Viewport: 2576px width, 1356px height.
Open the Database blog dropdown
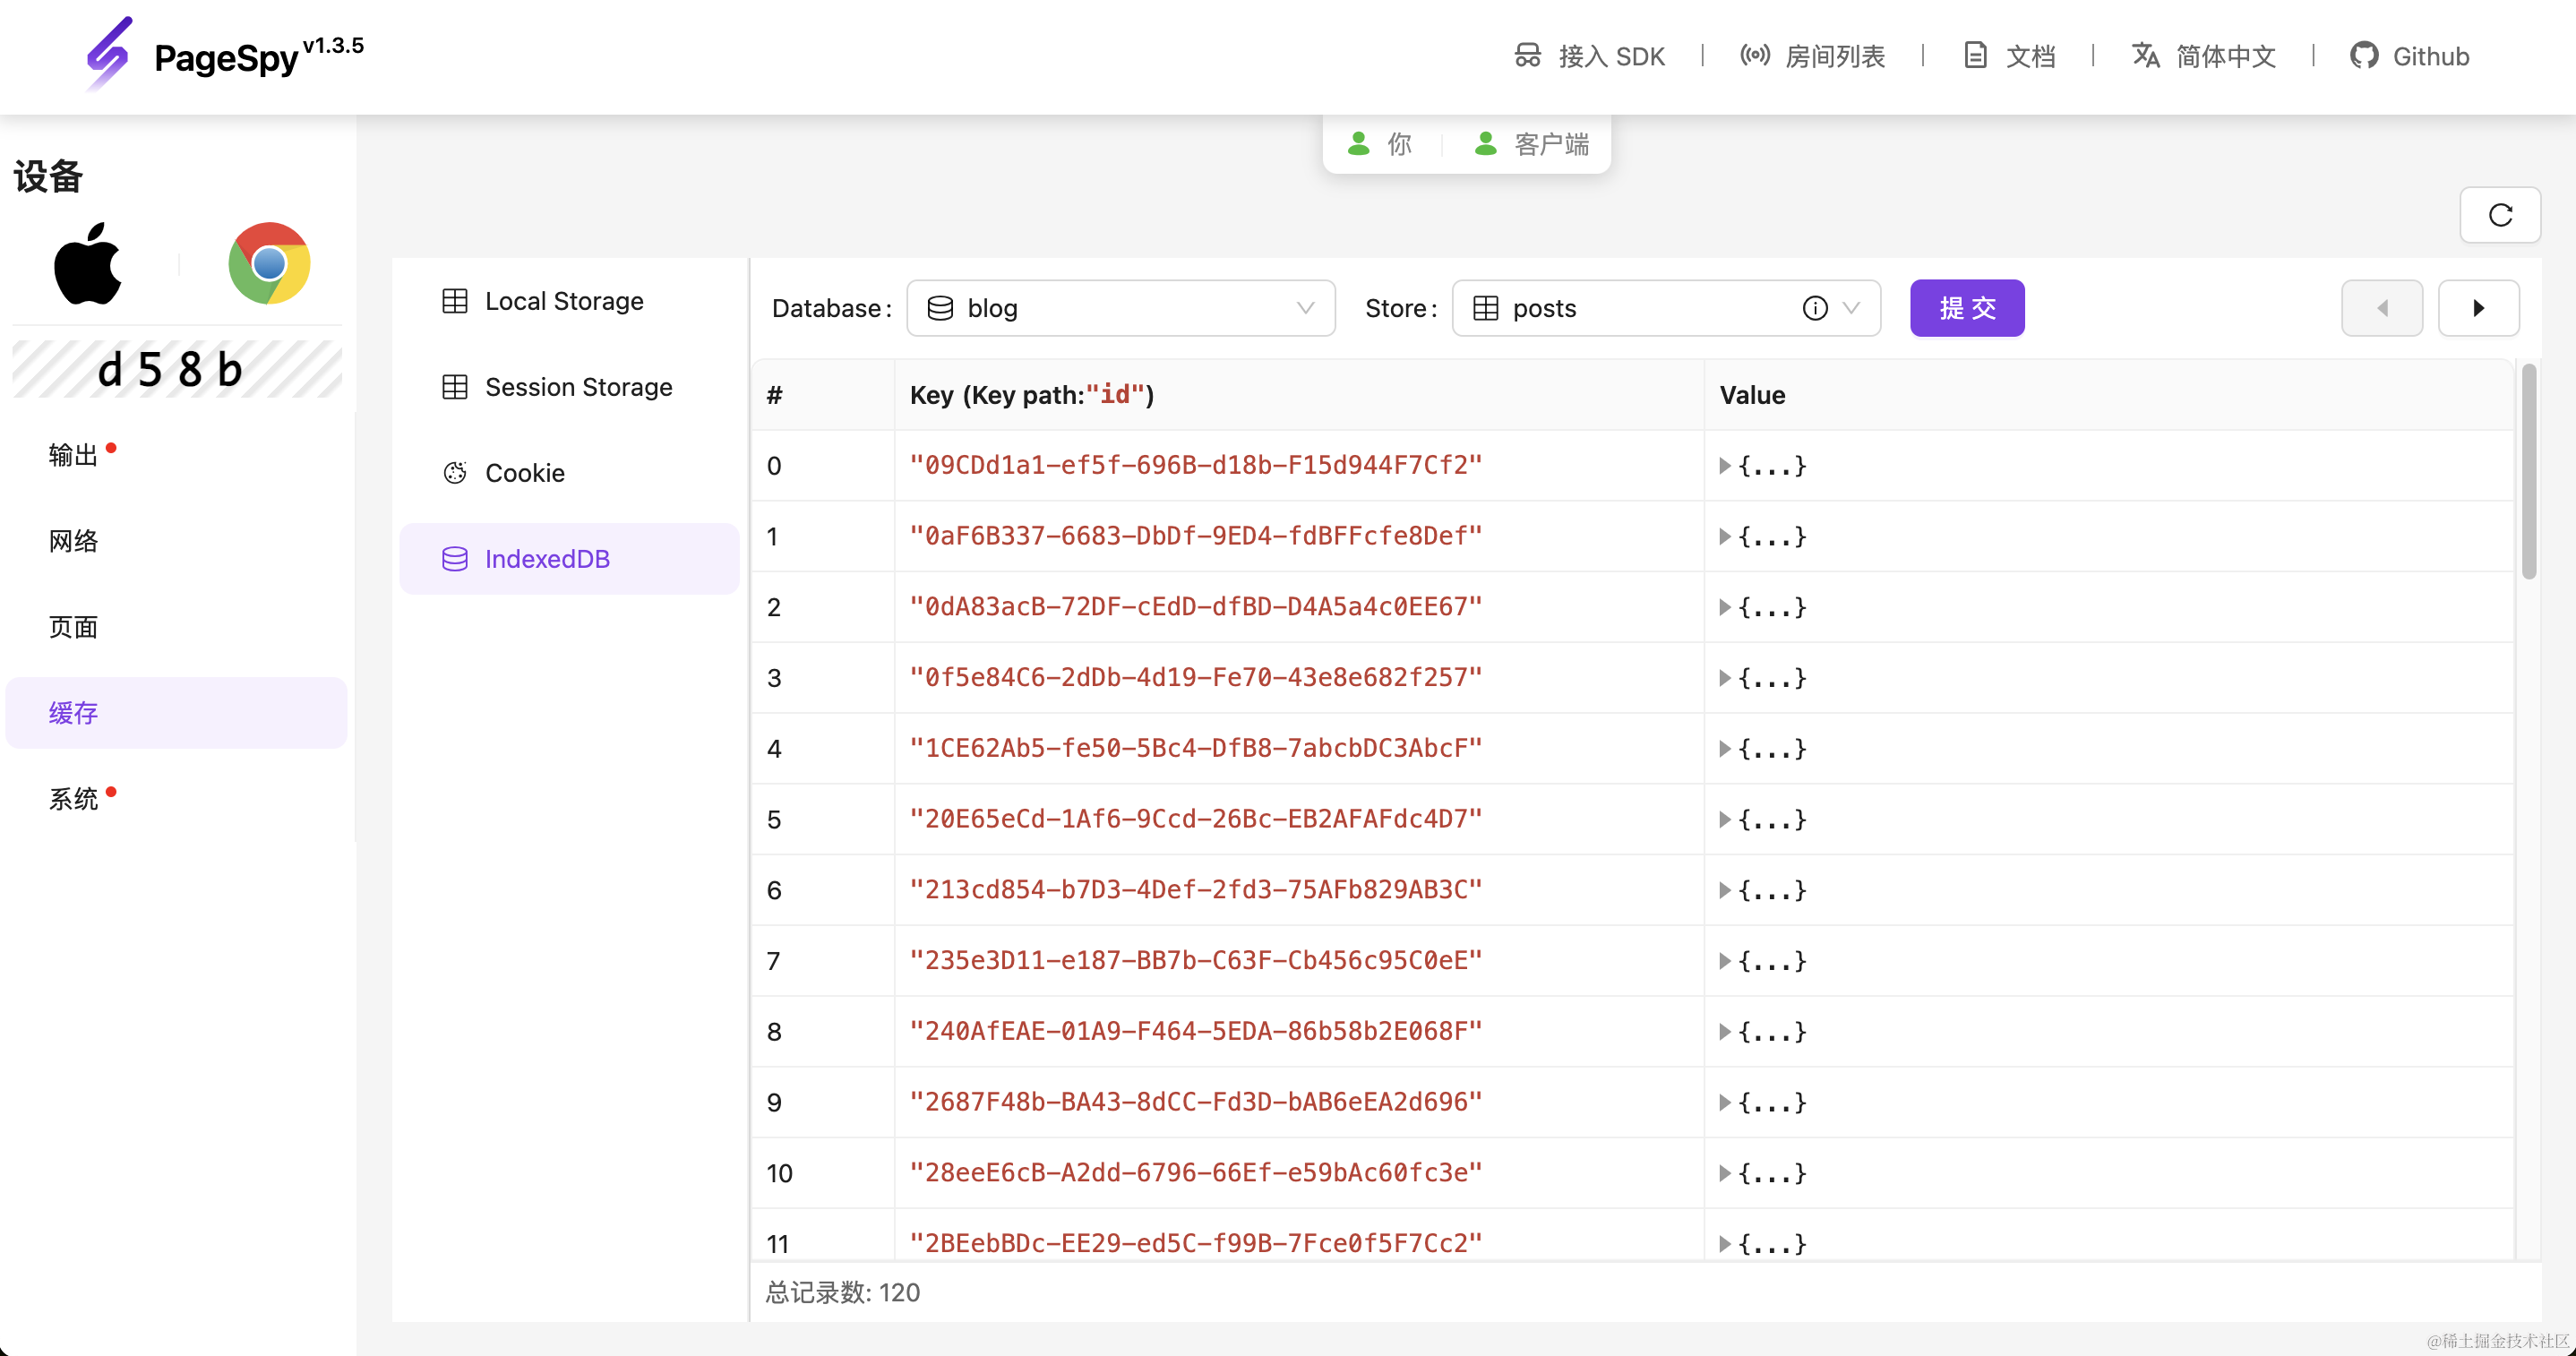pyautogui.click(x=1120, y=308)
